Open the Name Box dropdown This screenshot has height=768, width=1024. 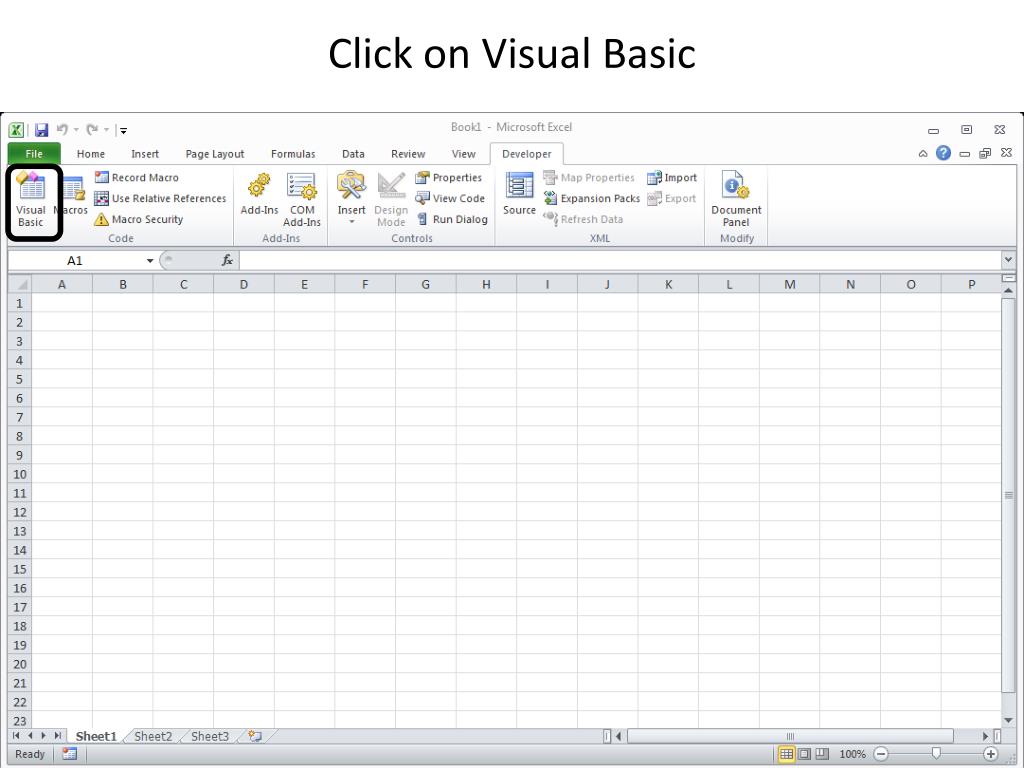pyautogui.click(x=150, y=261)
